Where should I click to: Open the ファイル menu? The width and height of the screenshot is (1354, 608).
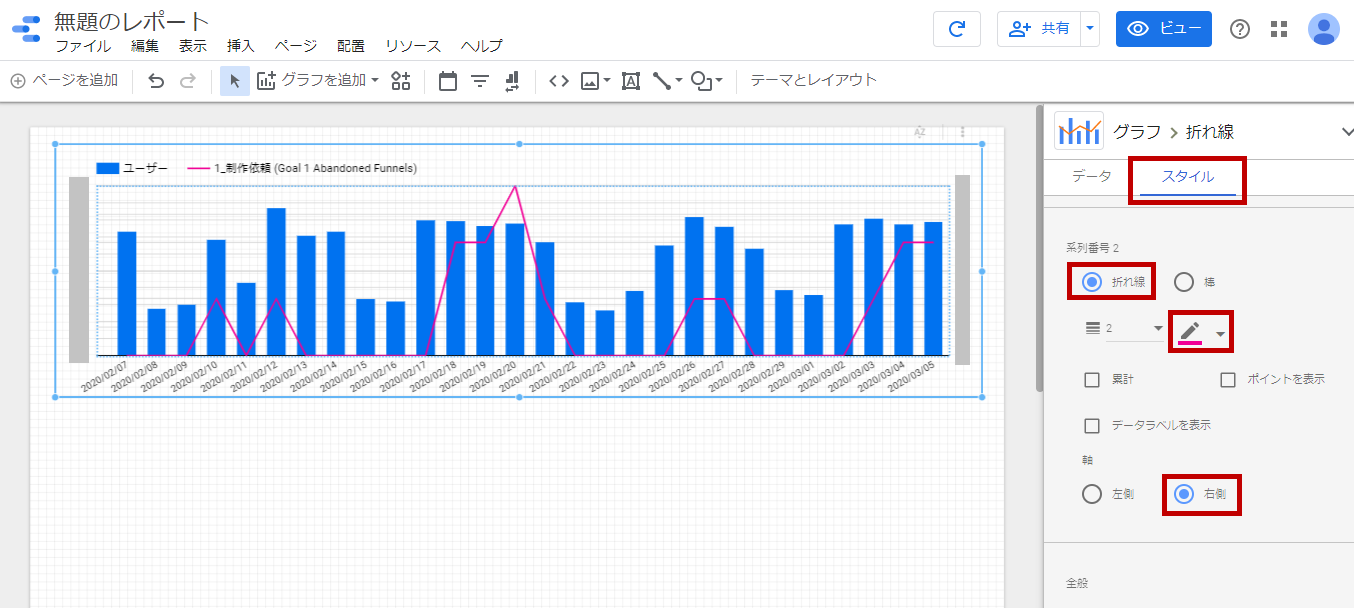83,46
